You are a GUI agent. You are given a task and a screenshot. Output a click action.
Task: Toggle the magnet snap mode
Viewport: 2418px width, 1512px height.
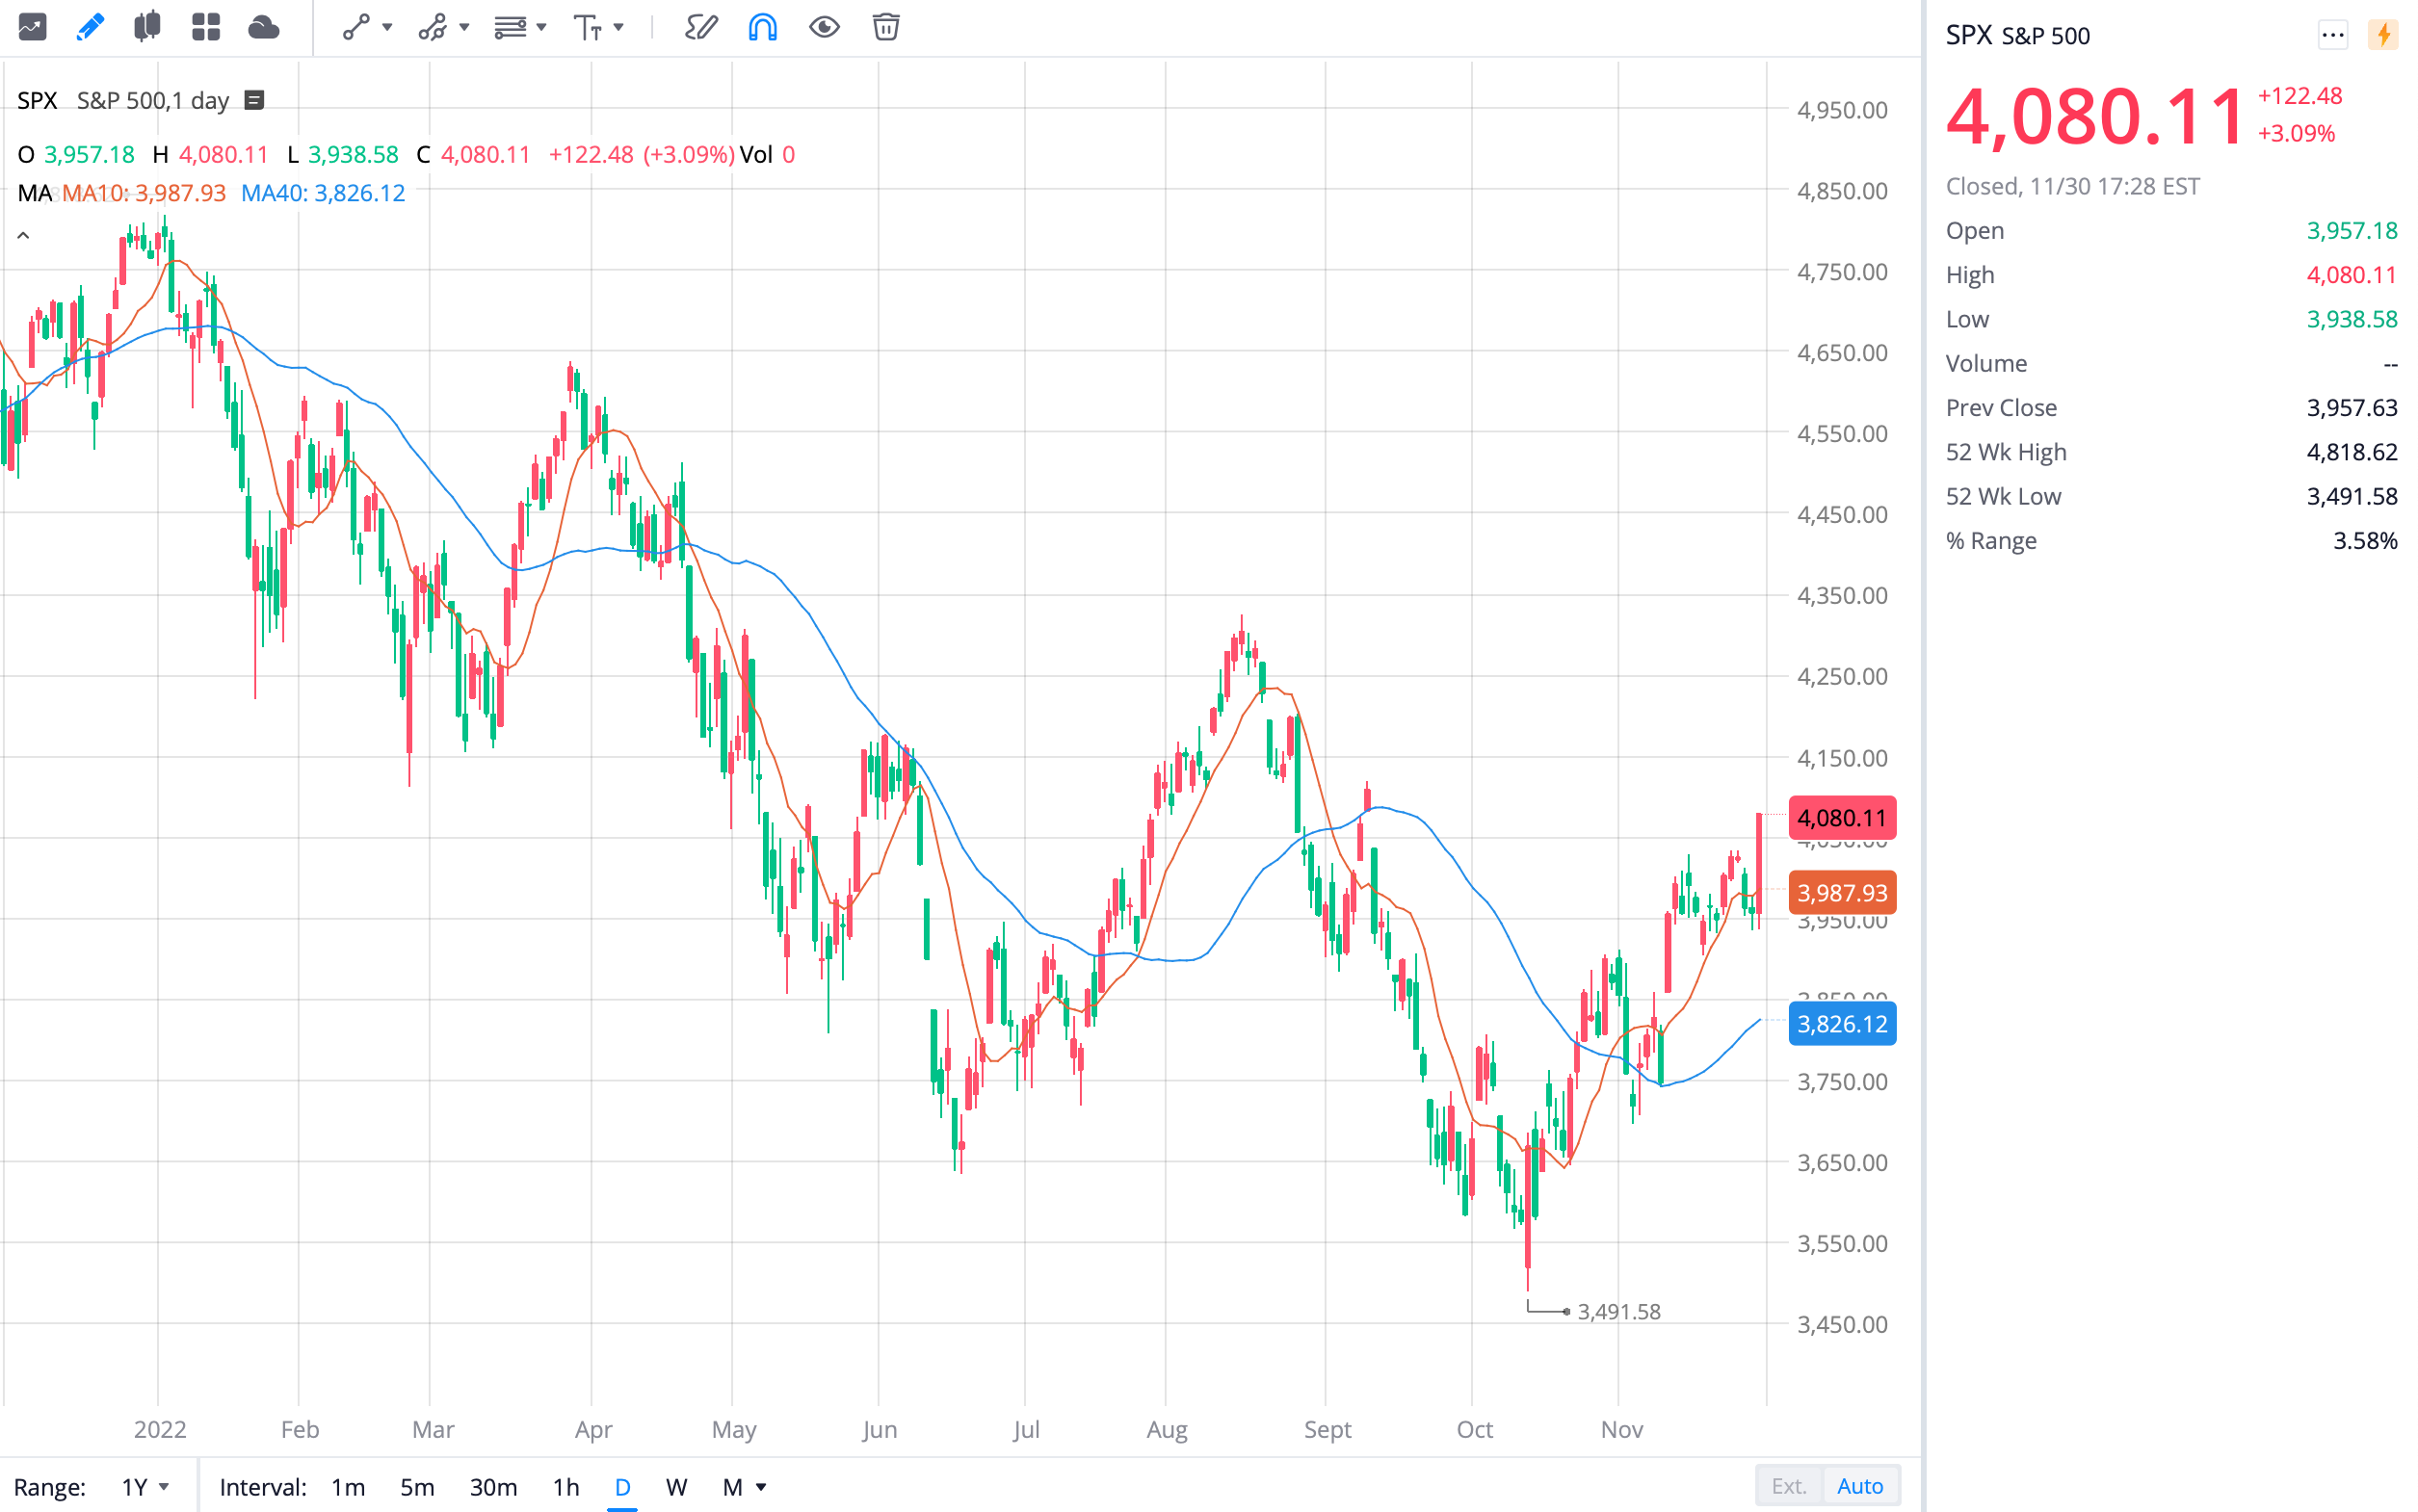point(762,27)
